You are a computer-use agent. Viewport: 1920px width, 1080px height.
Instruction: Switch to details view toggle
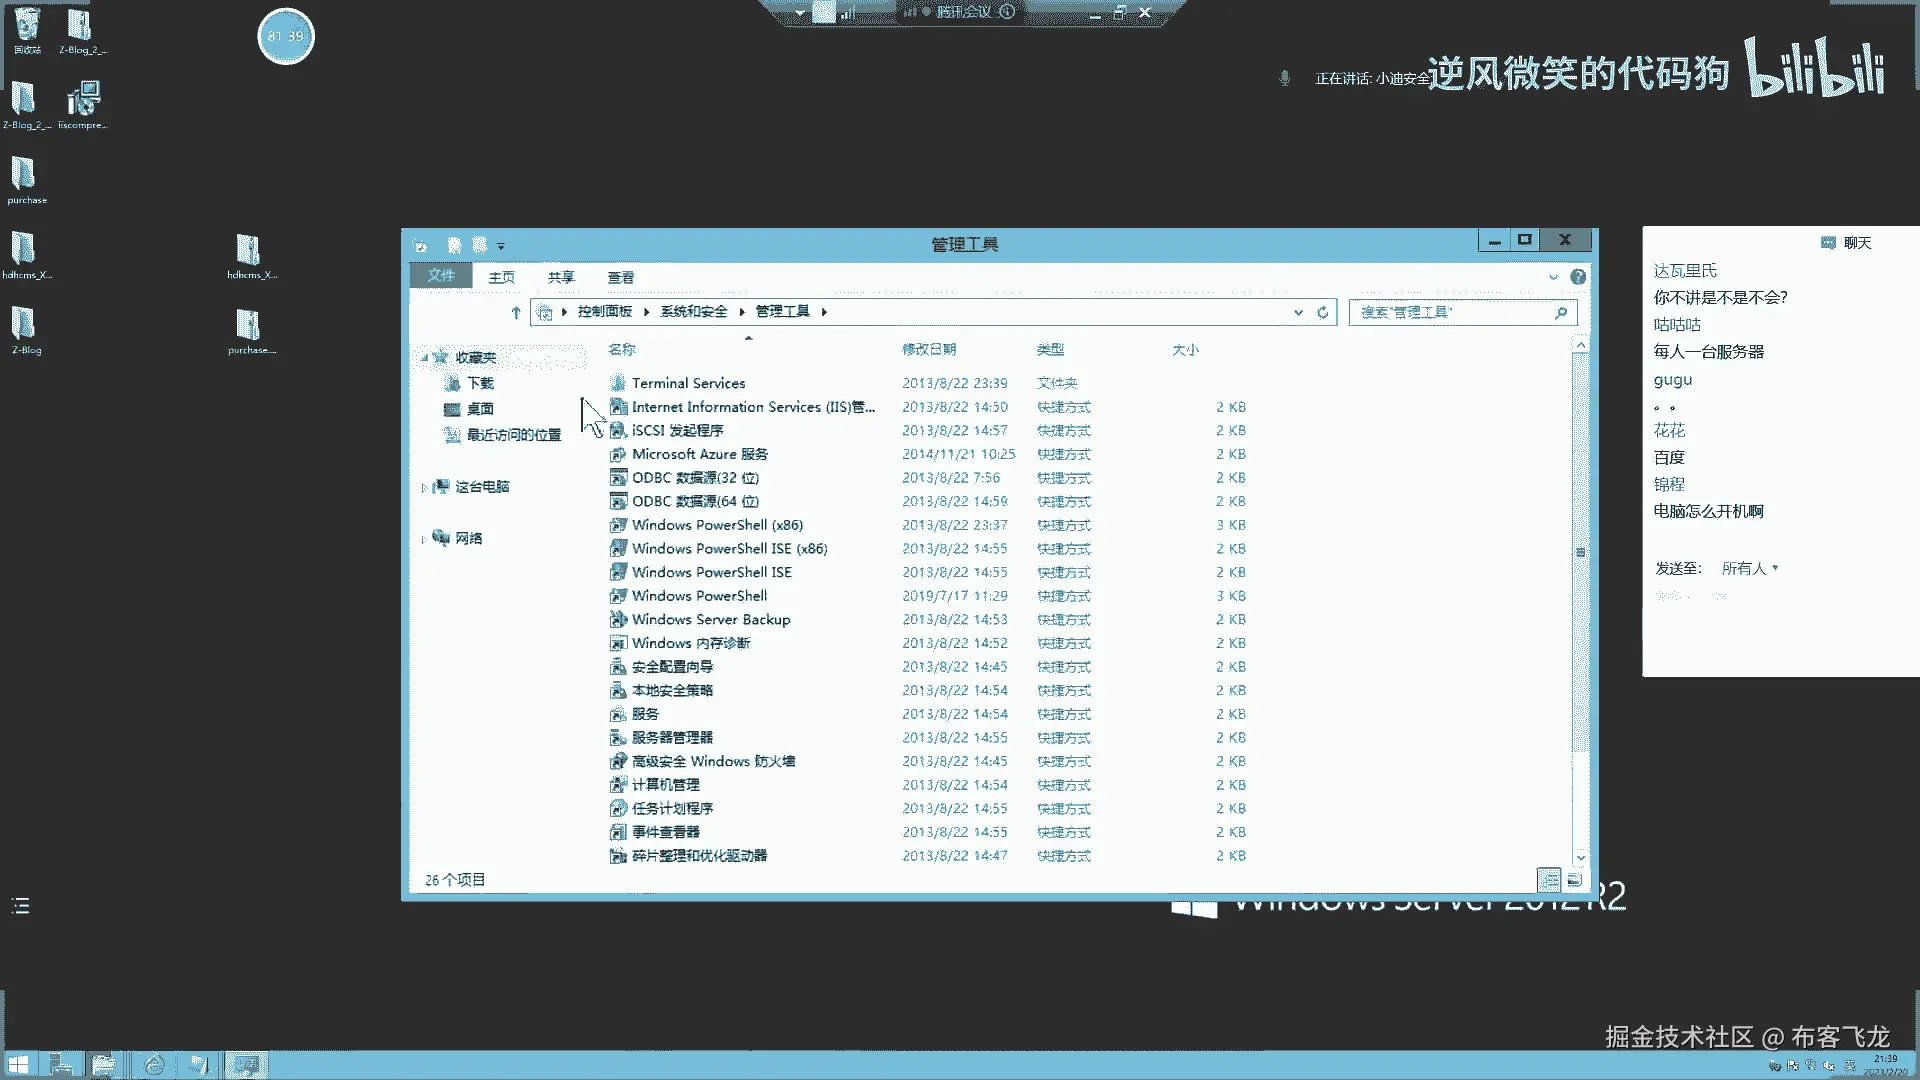(1548, 880)
